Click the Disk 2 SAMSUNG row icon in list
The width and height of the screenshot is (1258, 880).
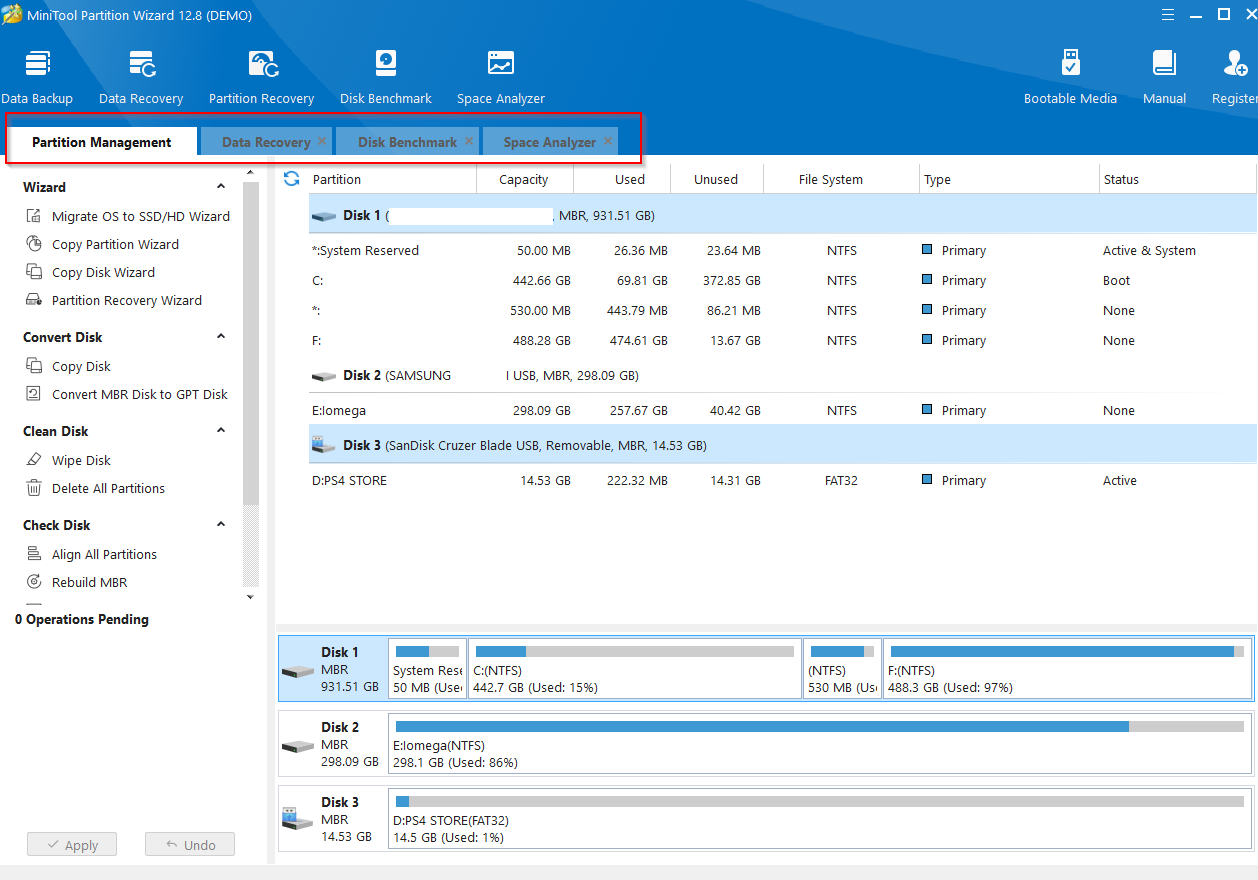tap(324, 376)
